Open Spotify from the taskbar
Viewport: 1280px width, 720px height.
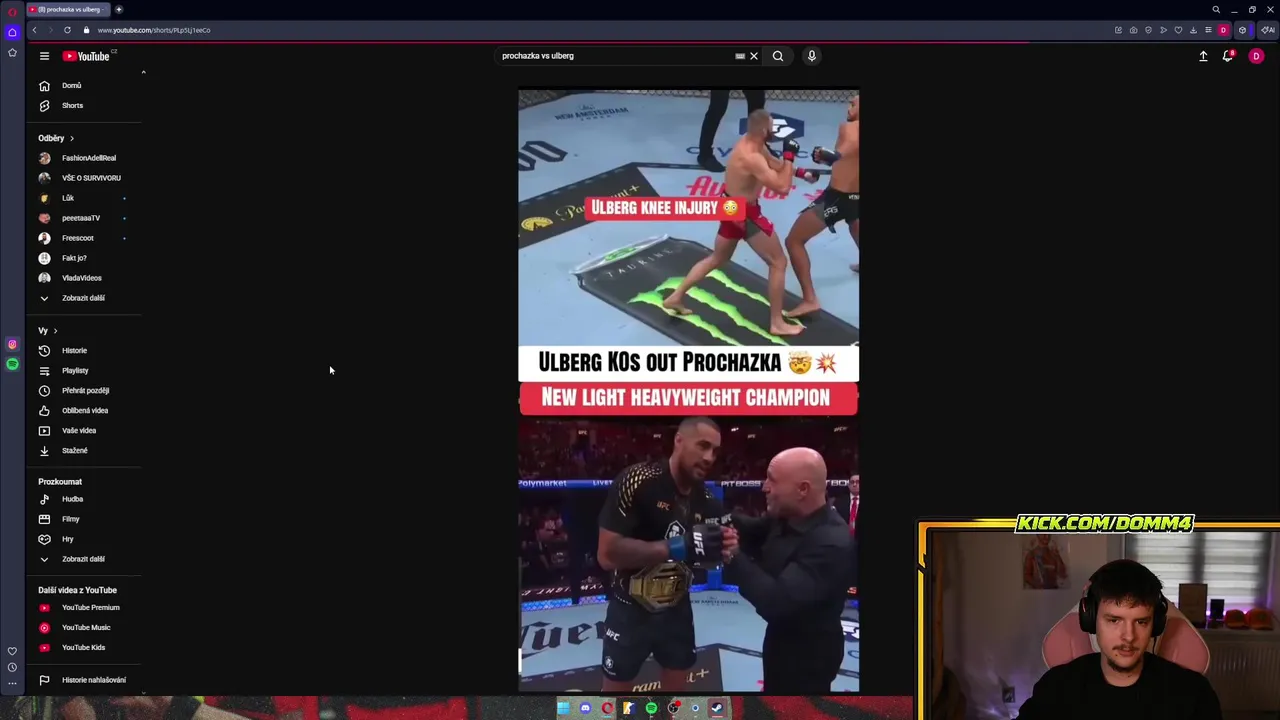651,709
